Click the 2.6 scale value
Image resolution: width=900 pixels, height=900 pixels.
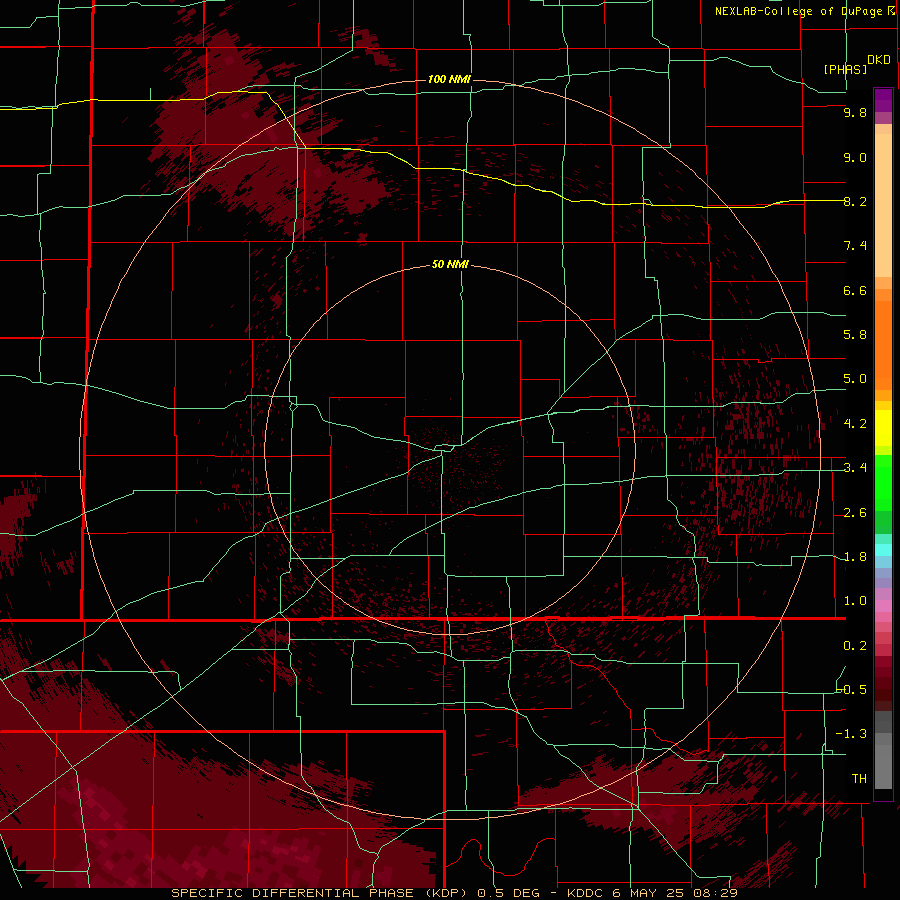(855, 513)
